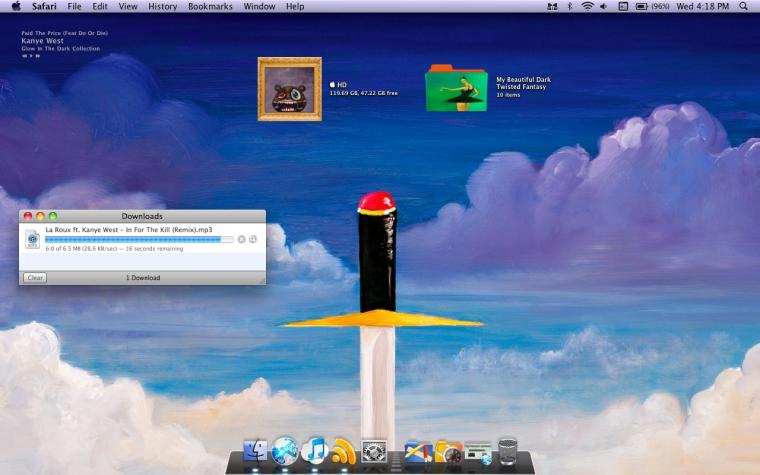Image resolution: width=760 pixels, height=475 pixels.
Task: Open the volume speaker icon in menu bar
Action: coord(603,6)
